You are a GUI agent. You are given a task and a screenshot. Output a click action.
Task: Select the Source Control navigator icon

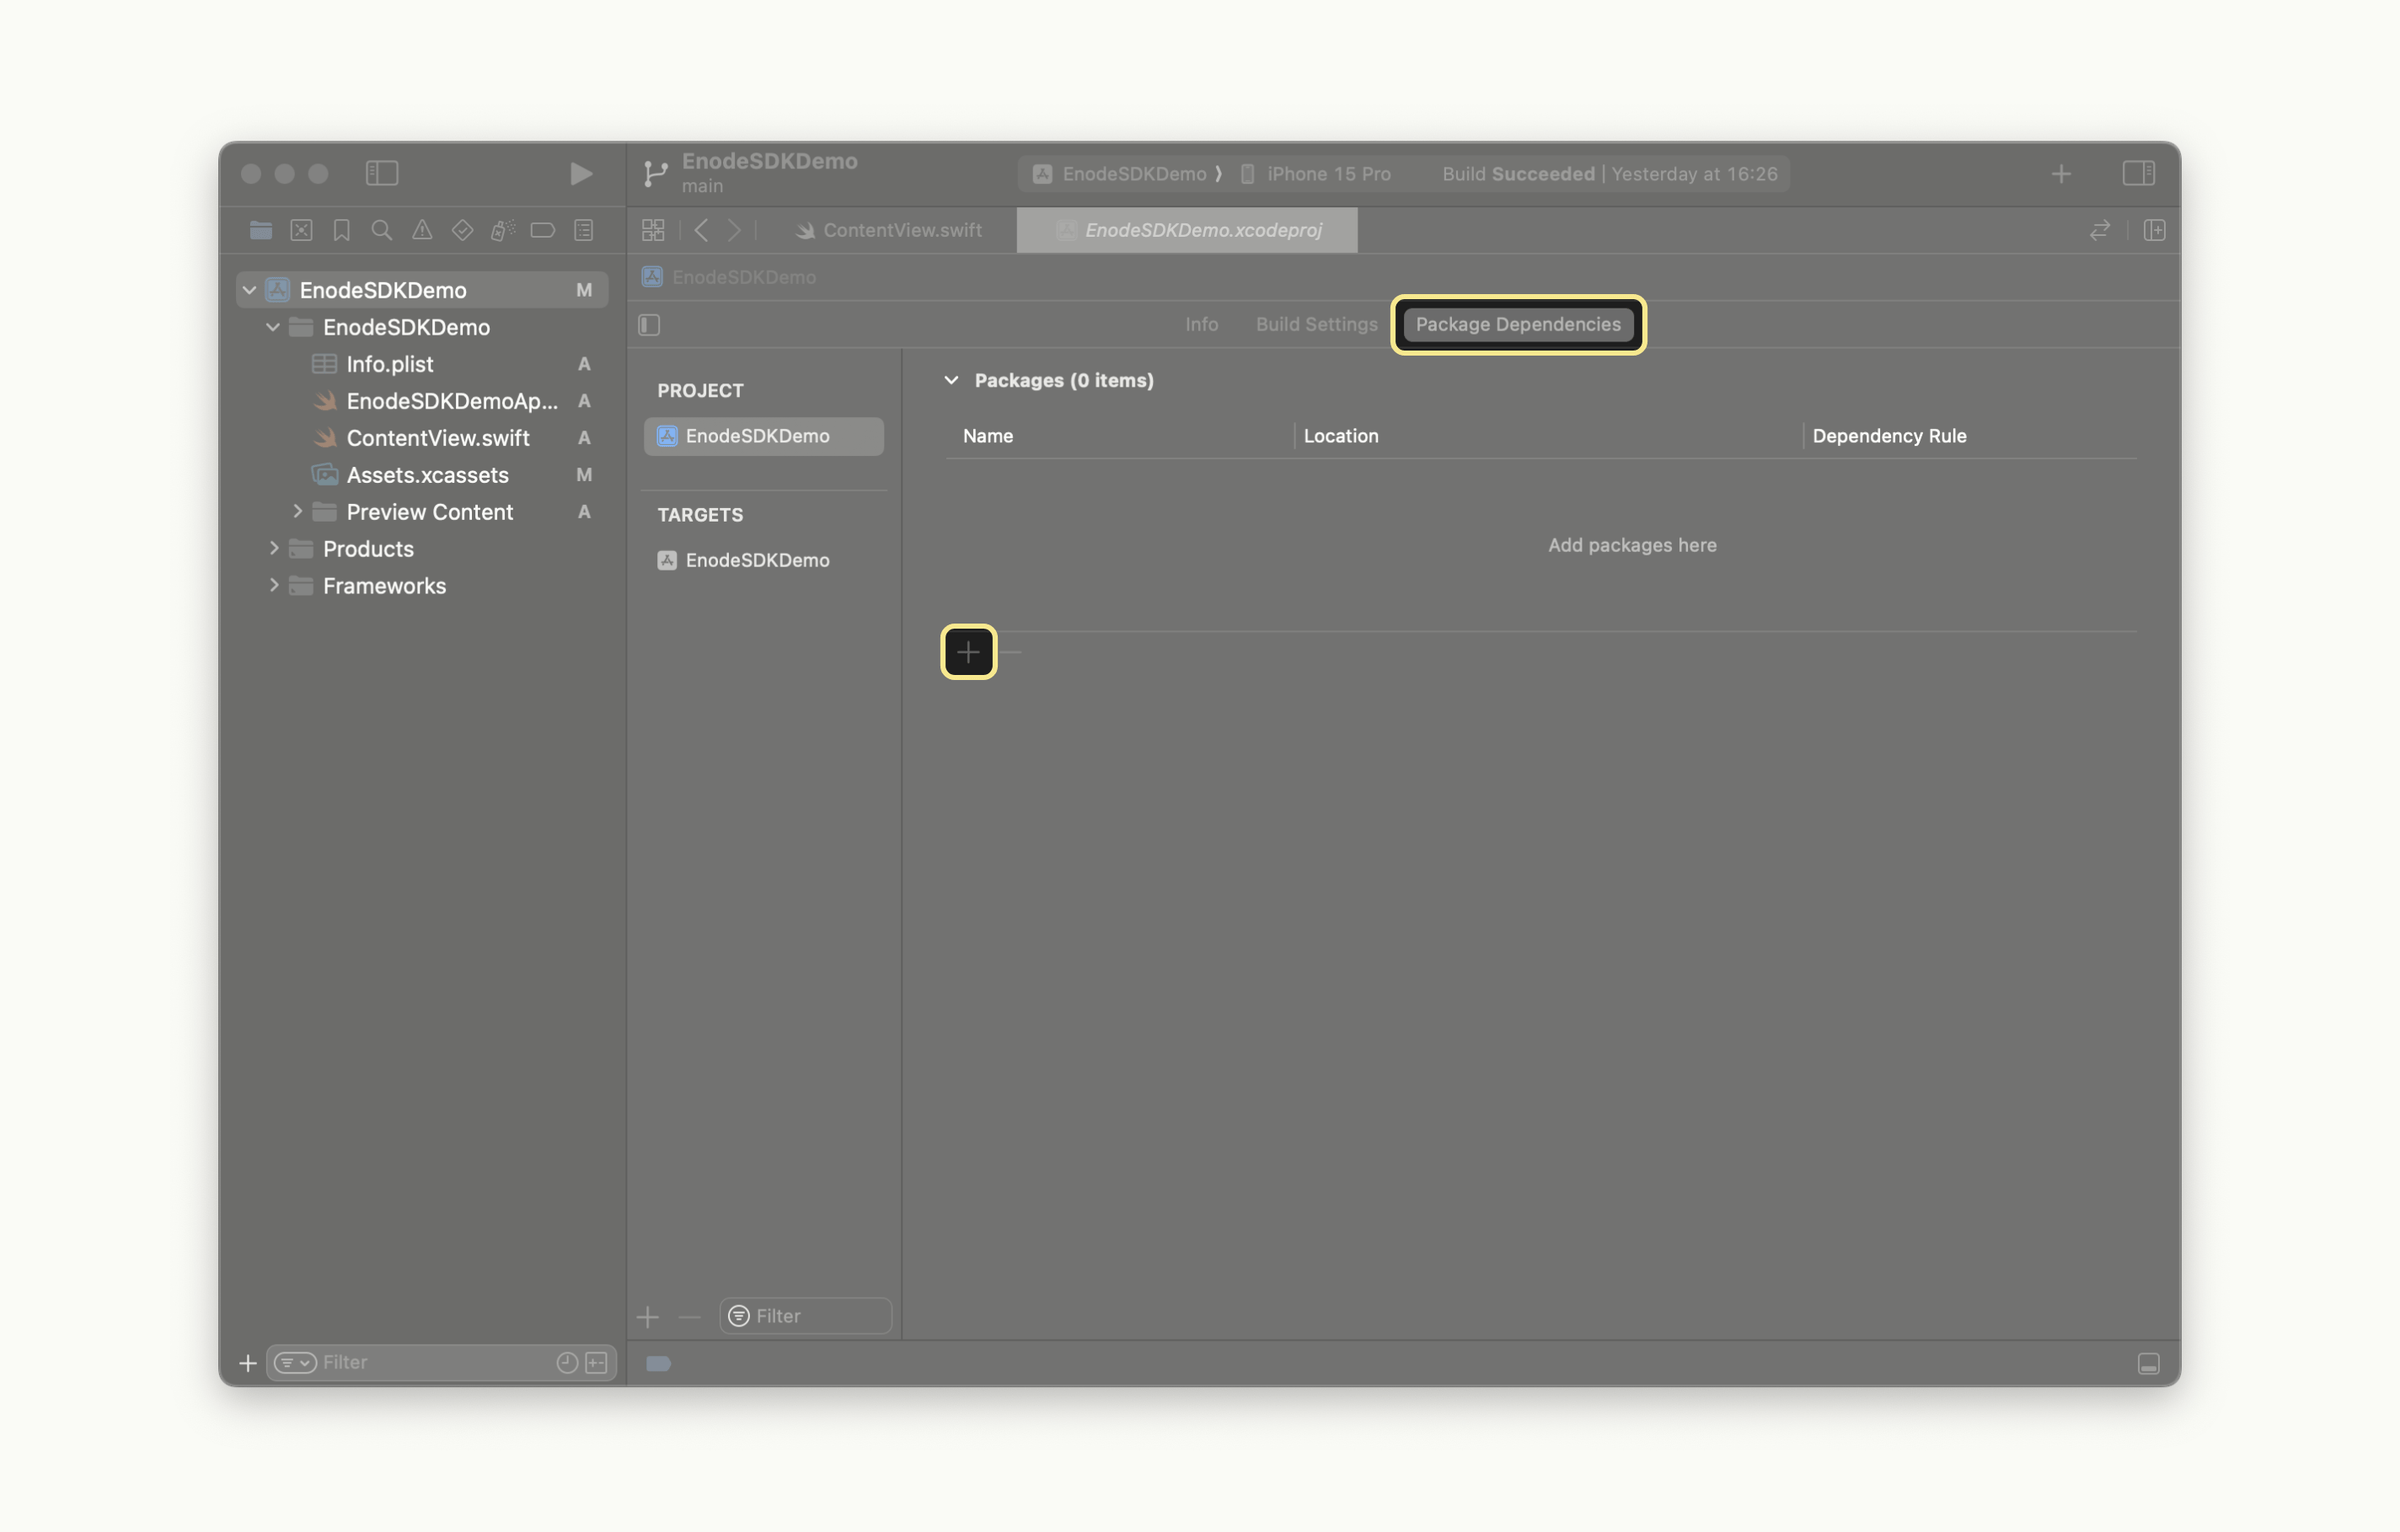pos(301,231)
